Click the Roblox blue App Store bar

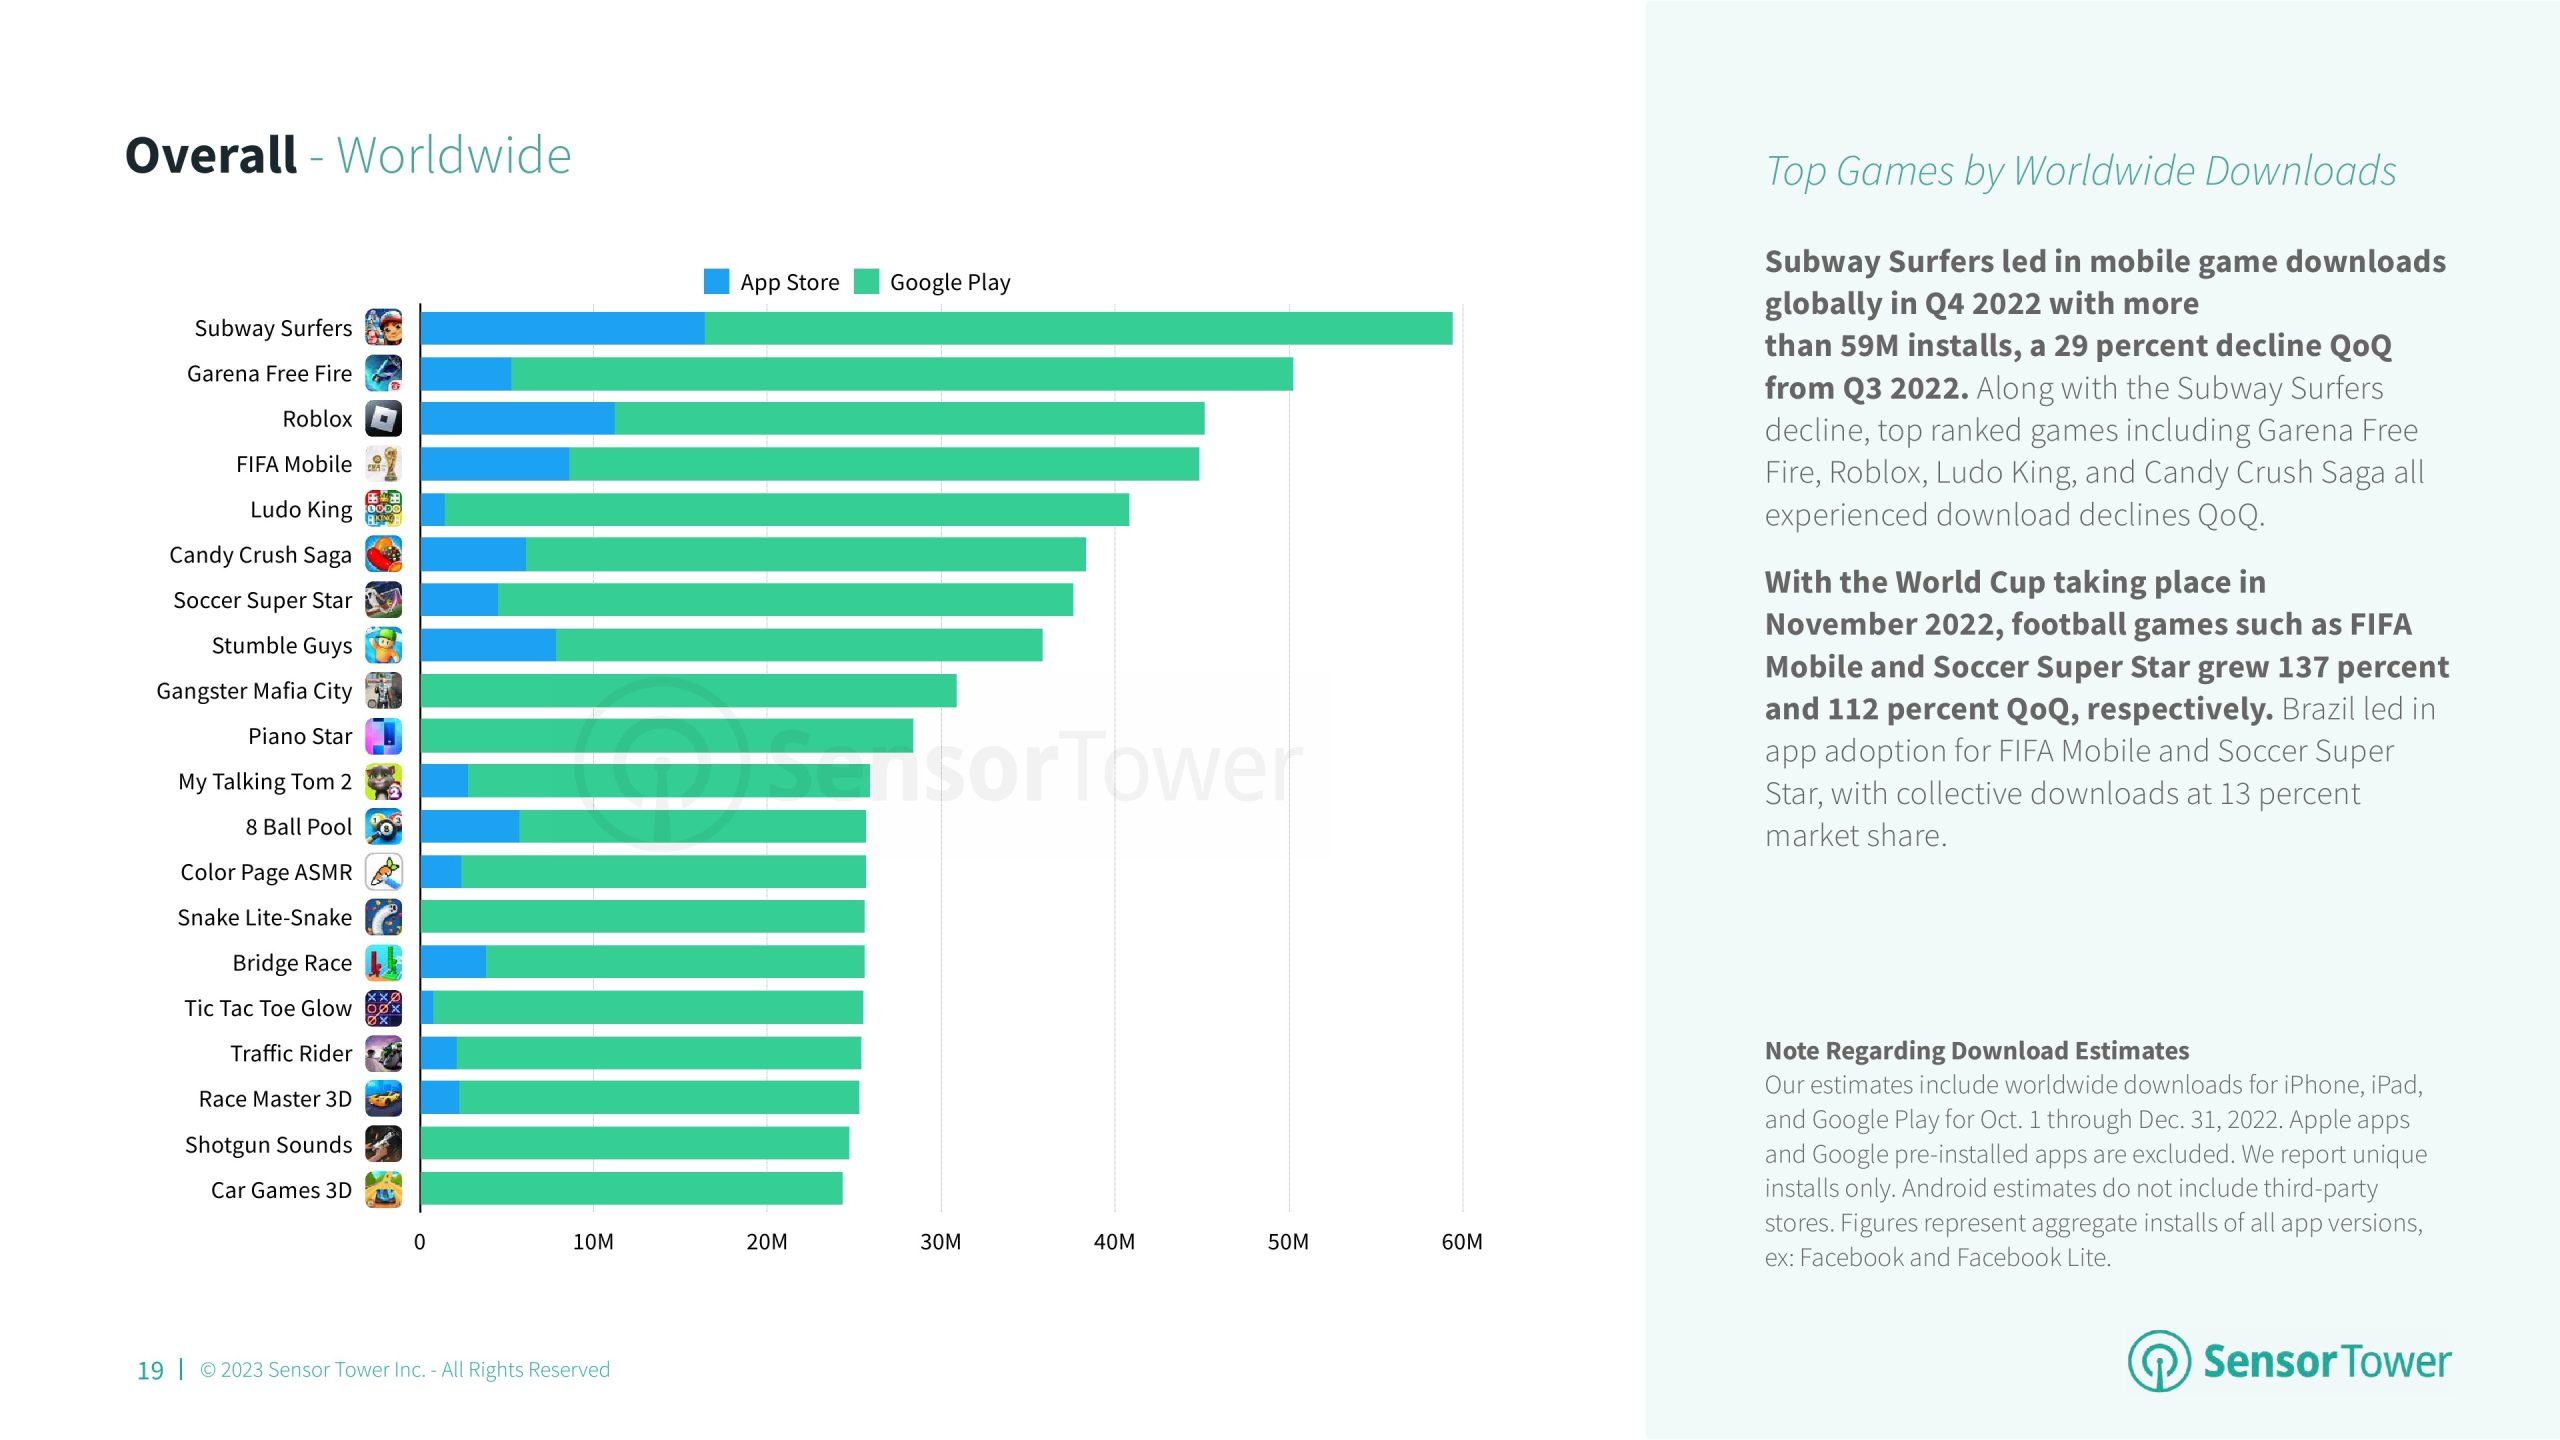click(x=517, y=418)
